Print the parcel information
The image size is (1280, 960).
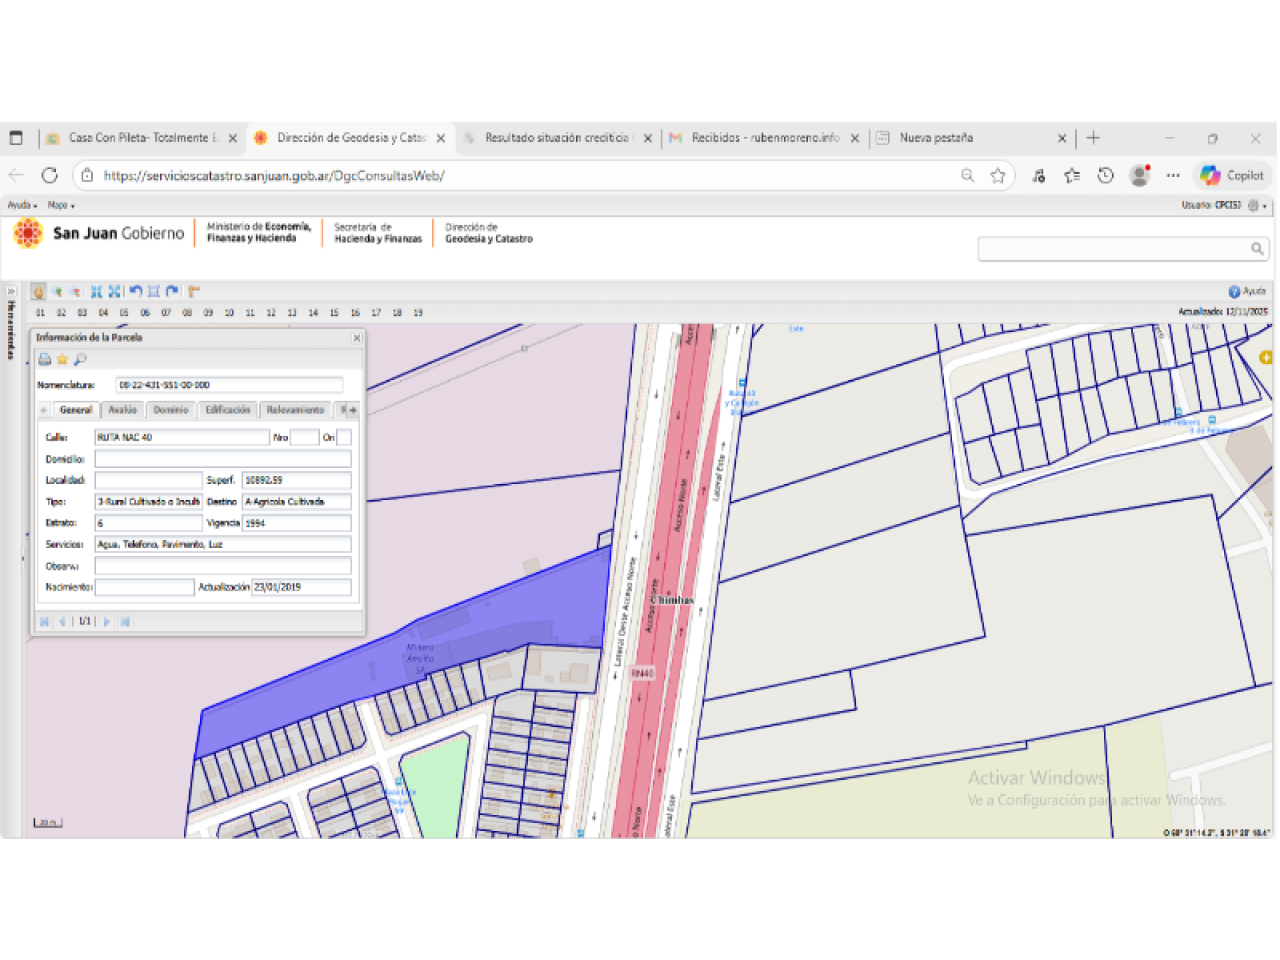pyautogui.click(x=45, y=359)
